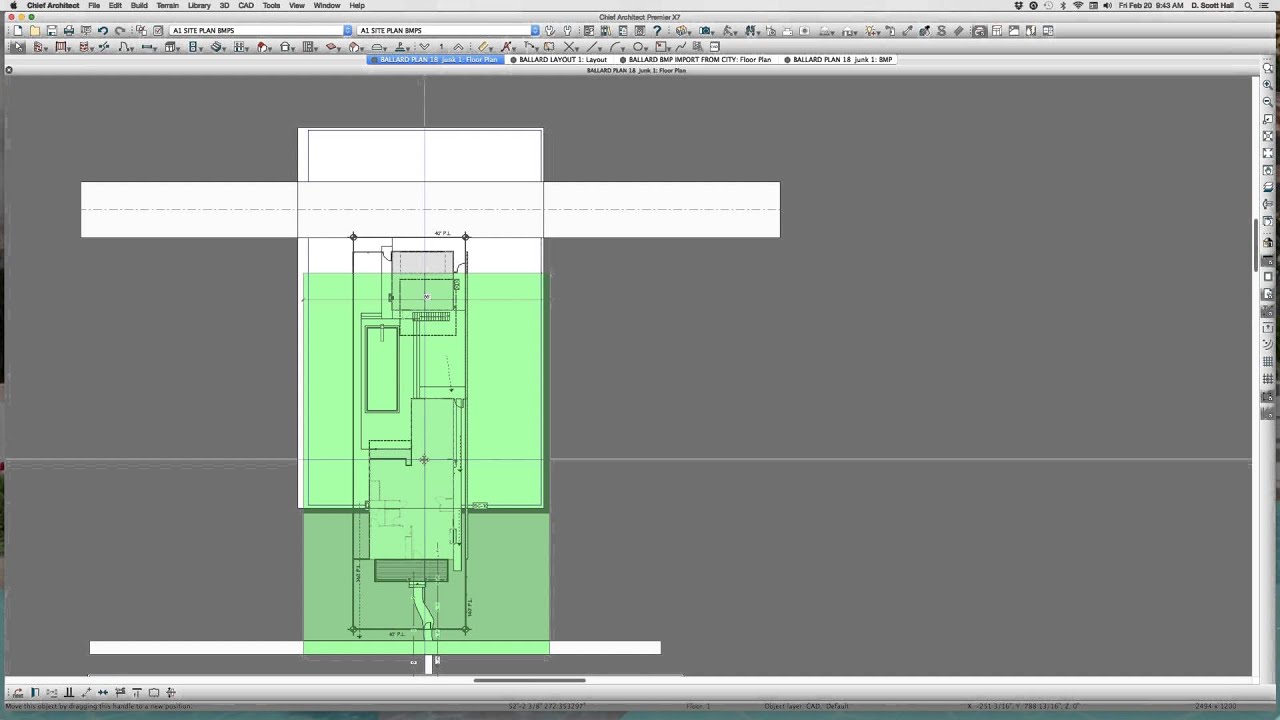Click the small close circle at window left

click(9, 70)
